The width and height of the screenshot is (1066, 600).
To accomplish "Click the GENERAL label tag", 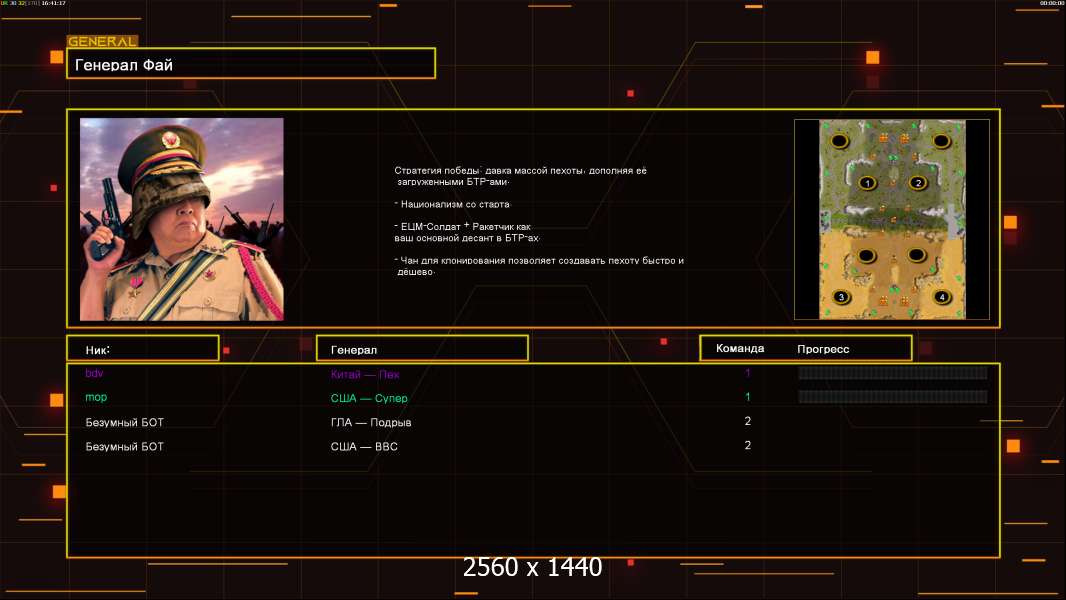I will click(x=103, y=41).
